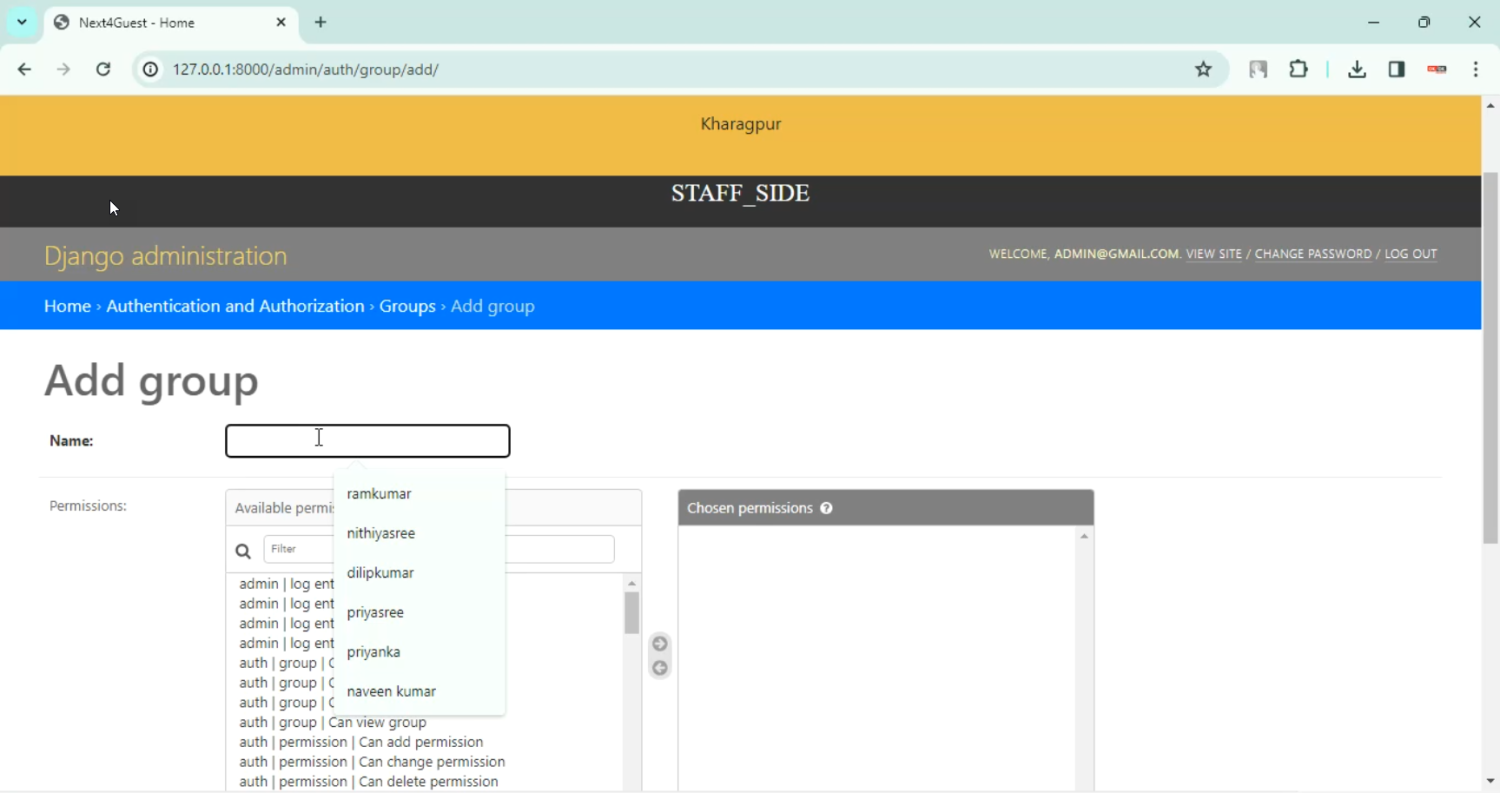Select 'auth | group | Can view group'

(x=333, y=722)
